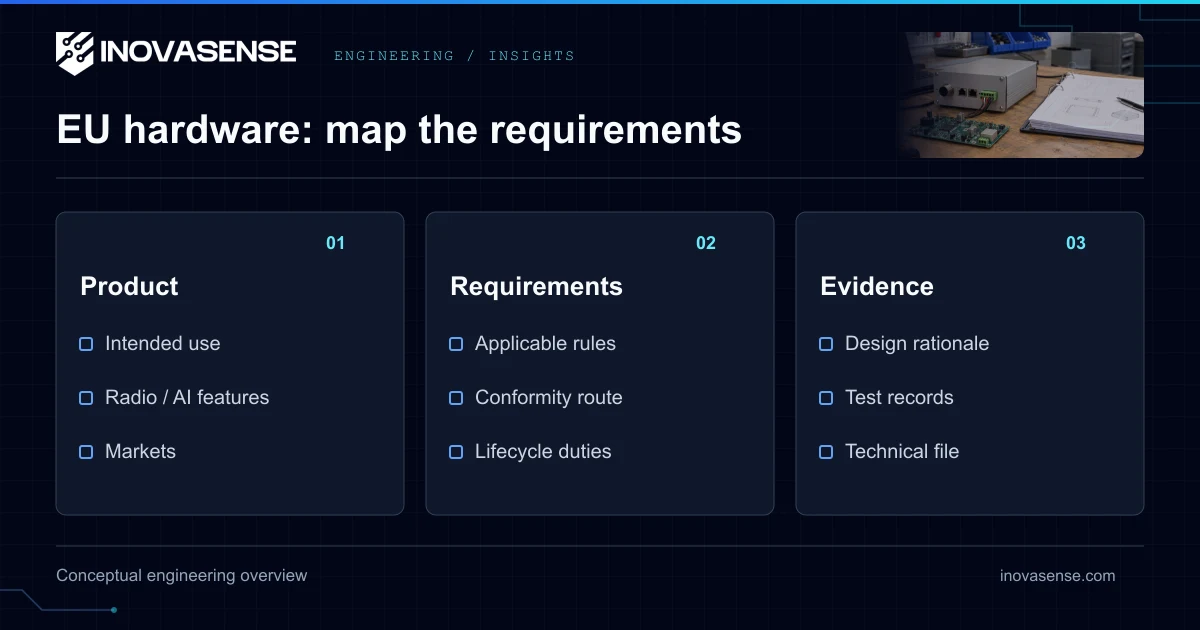Check the Applicable rules checkbox
This screenshot has width=1200, height=630.
(x=456, y=344)
